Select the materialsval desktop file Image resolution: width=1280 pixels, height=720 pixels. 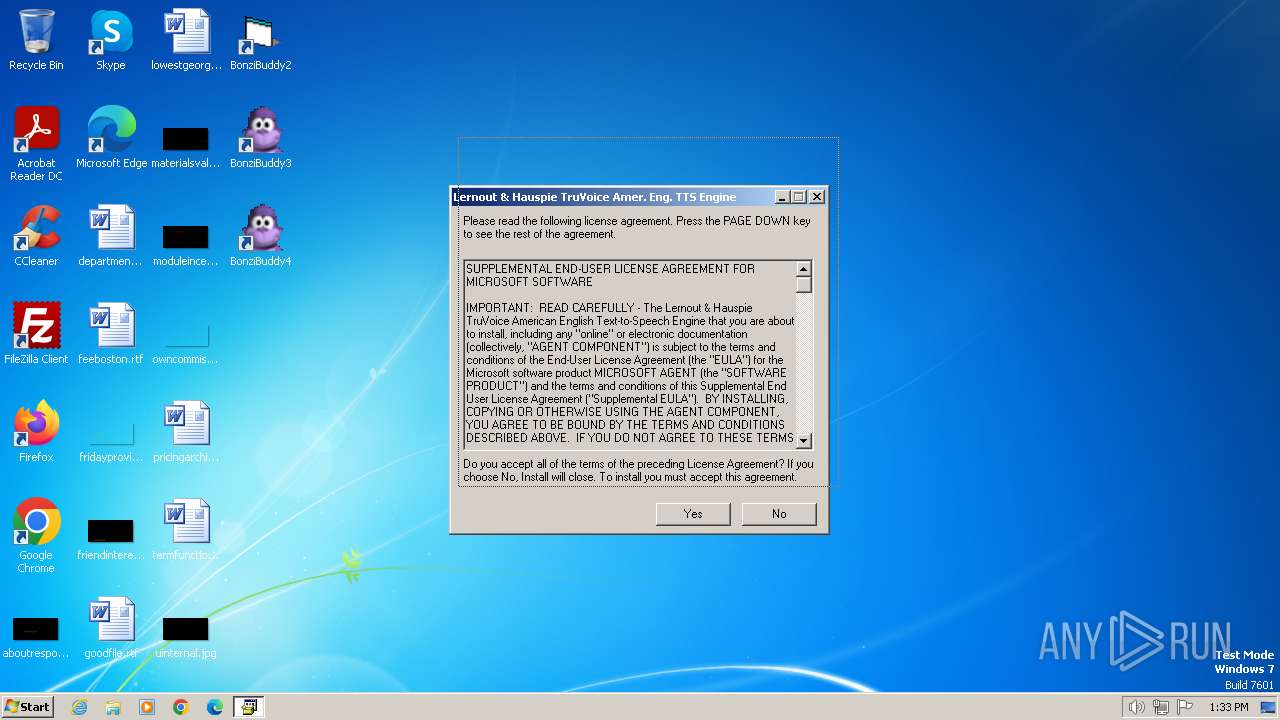point(186,145)
